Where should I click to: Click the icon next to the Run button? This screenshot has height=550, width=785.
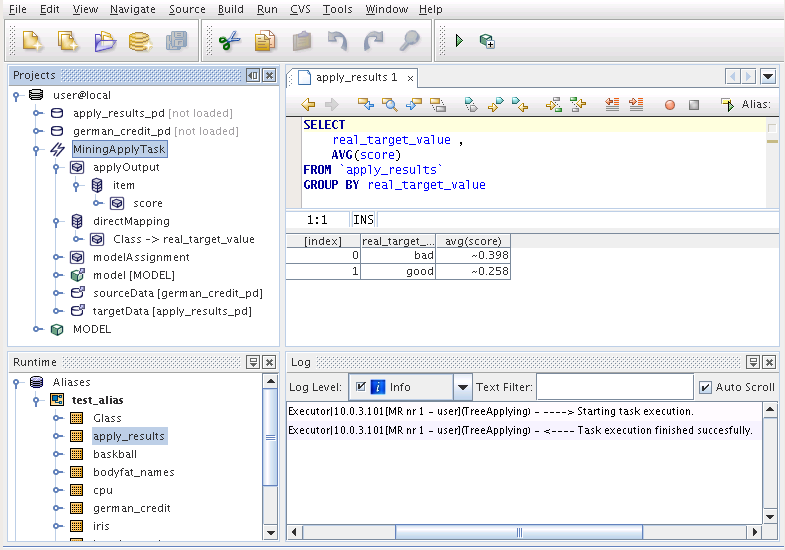point(487,41)
